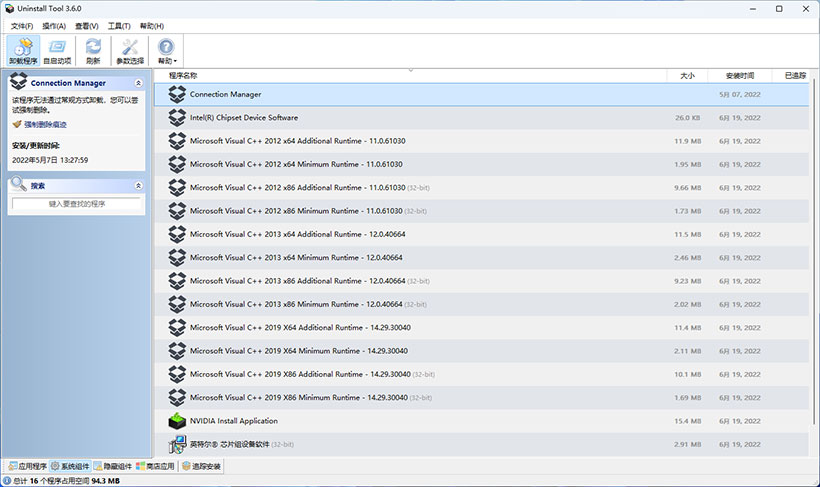Click the search programs input field
The width and height of the screenshot is (820, 487).
click(x=77, y=204)
